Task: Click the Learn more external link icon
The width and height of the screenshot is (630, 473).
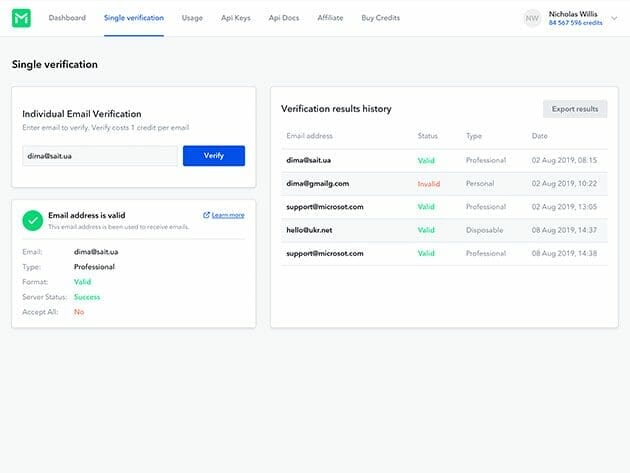Action: [x=206, y=215]
